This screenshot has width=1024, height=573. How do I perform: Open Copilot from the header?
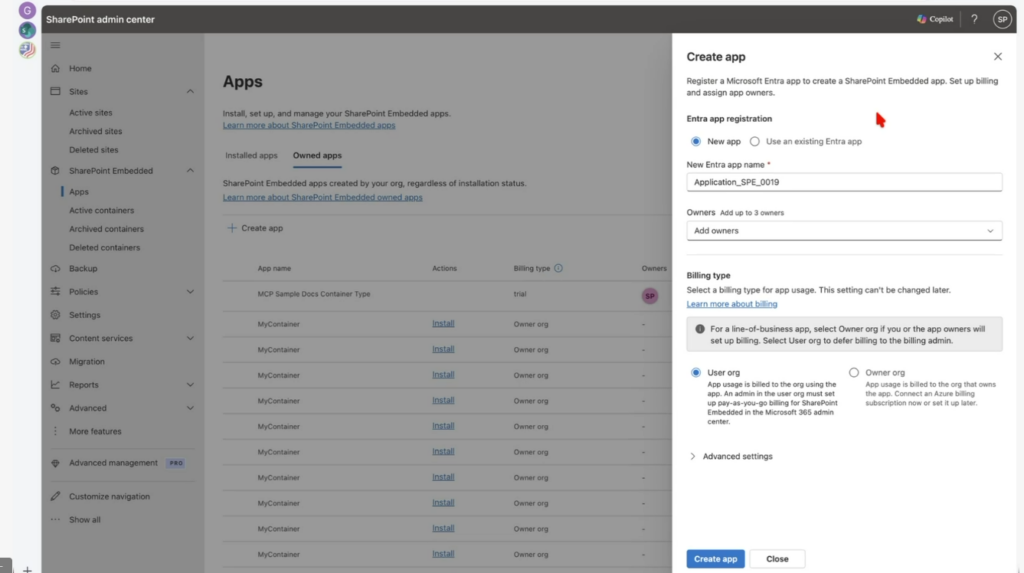pyautogui.click(x=935, y=19)
